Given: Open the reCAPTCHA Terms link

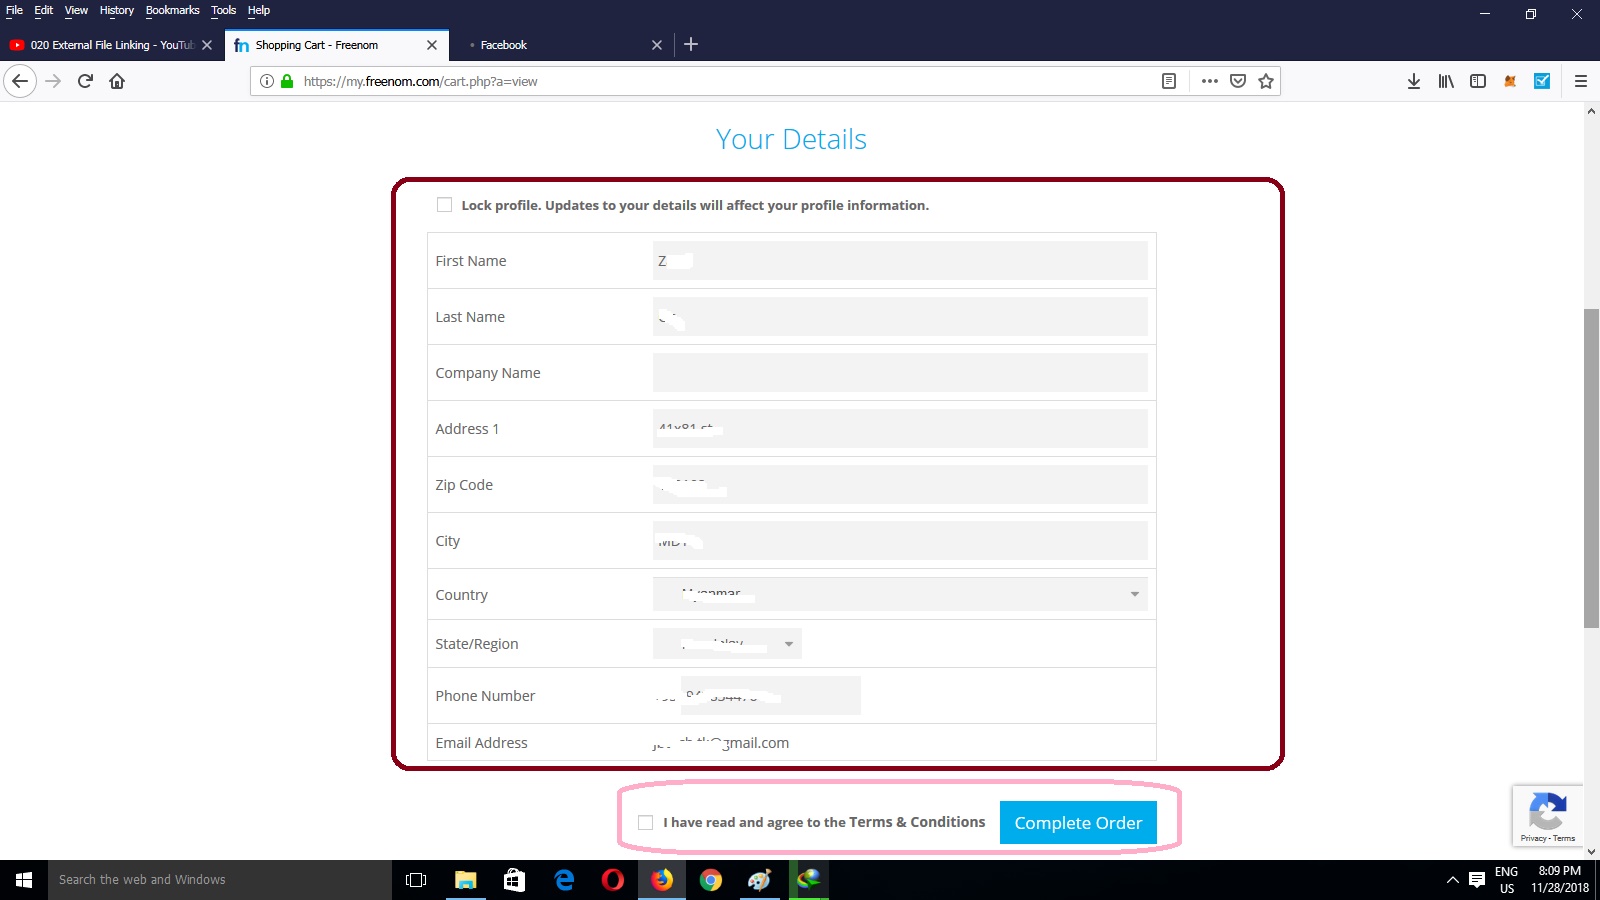Looking at the screenshot, I should (1564, 838).
